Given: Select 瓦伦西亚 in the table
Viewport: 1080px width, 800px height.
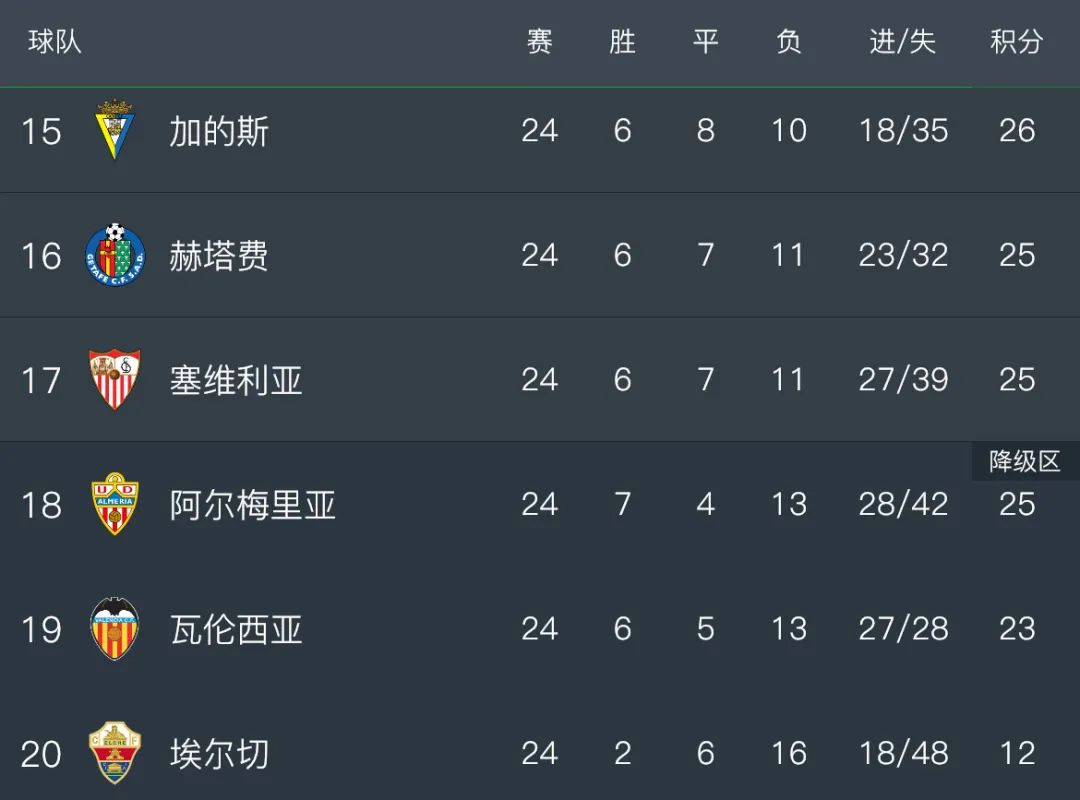Looking at the screenshot, I should point(236,629).
